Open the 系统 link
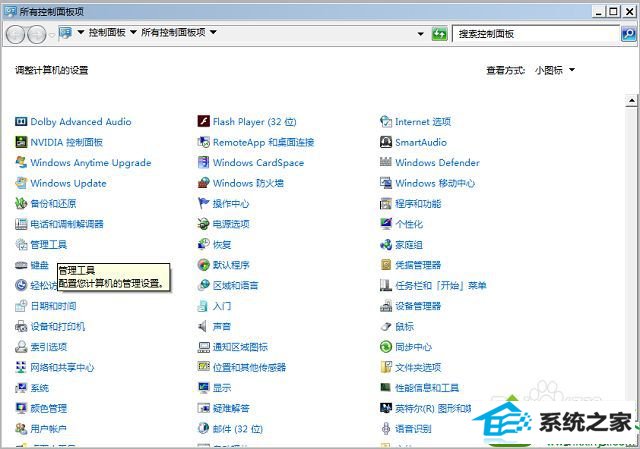640x449 pixels. [40, 388]
